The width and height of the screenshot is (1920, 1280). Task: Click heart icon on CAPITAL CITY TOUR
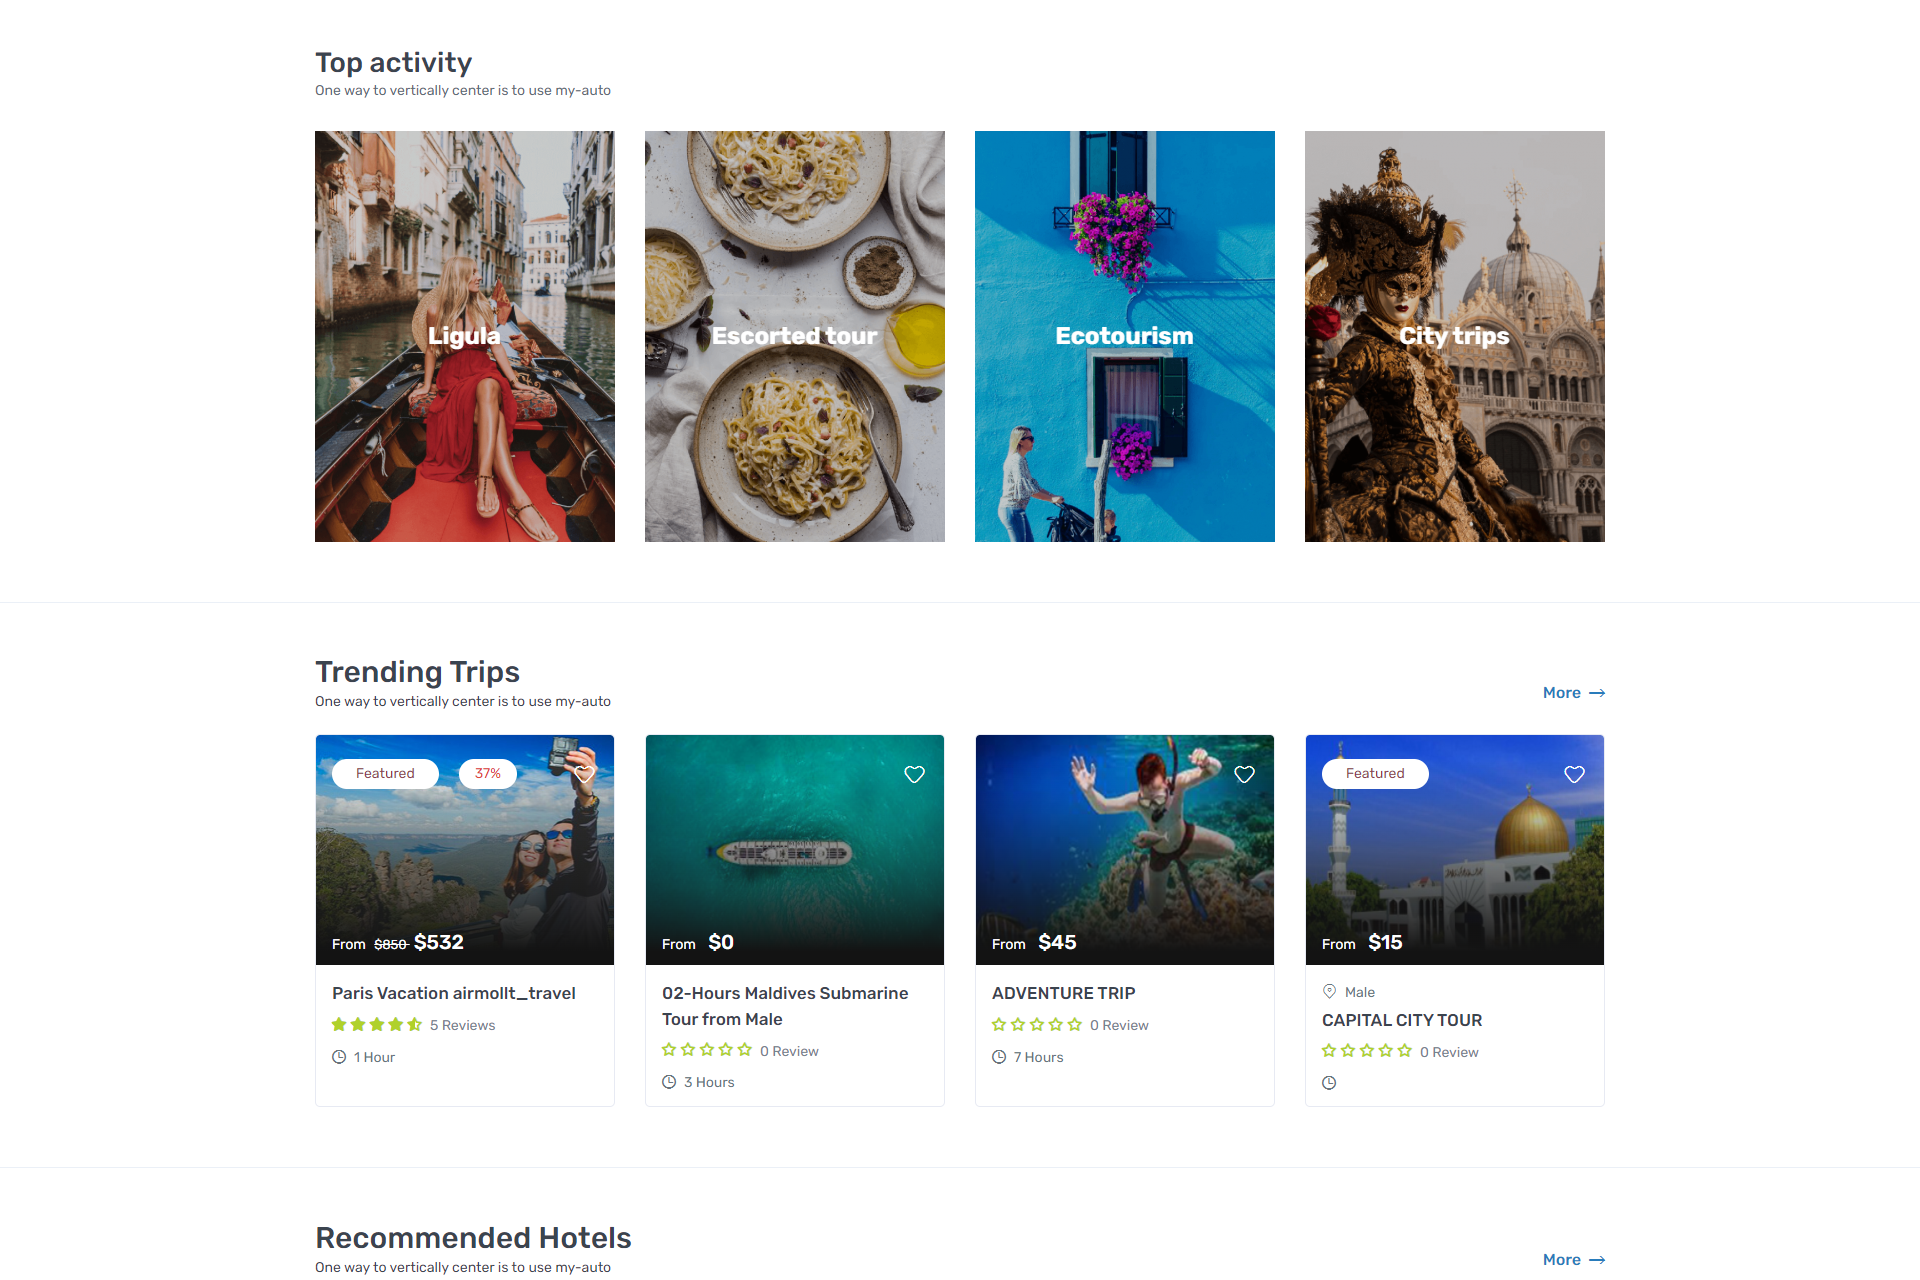coord(1574,774)
